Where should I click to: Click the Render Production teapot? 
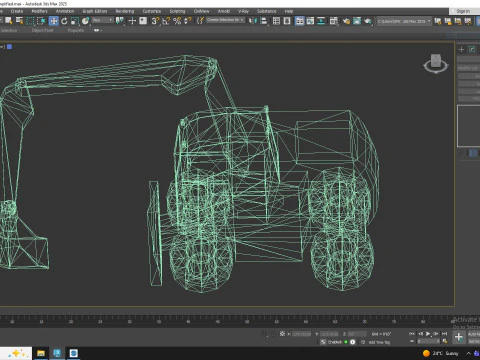click(368, 21)
